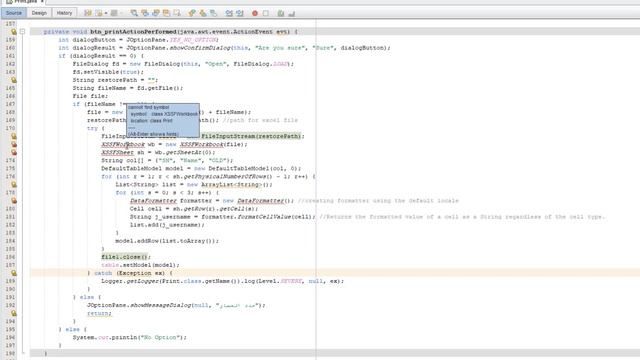Click the Shift Line Left icon
The image size is (640, 360).
[x=229, y=13]
